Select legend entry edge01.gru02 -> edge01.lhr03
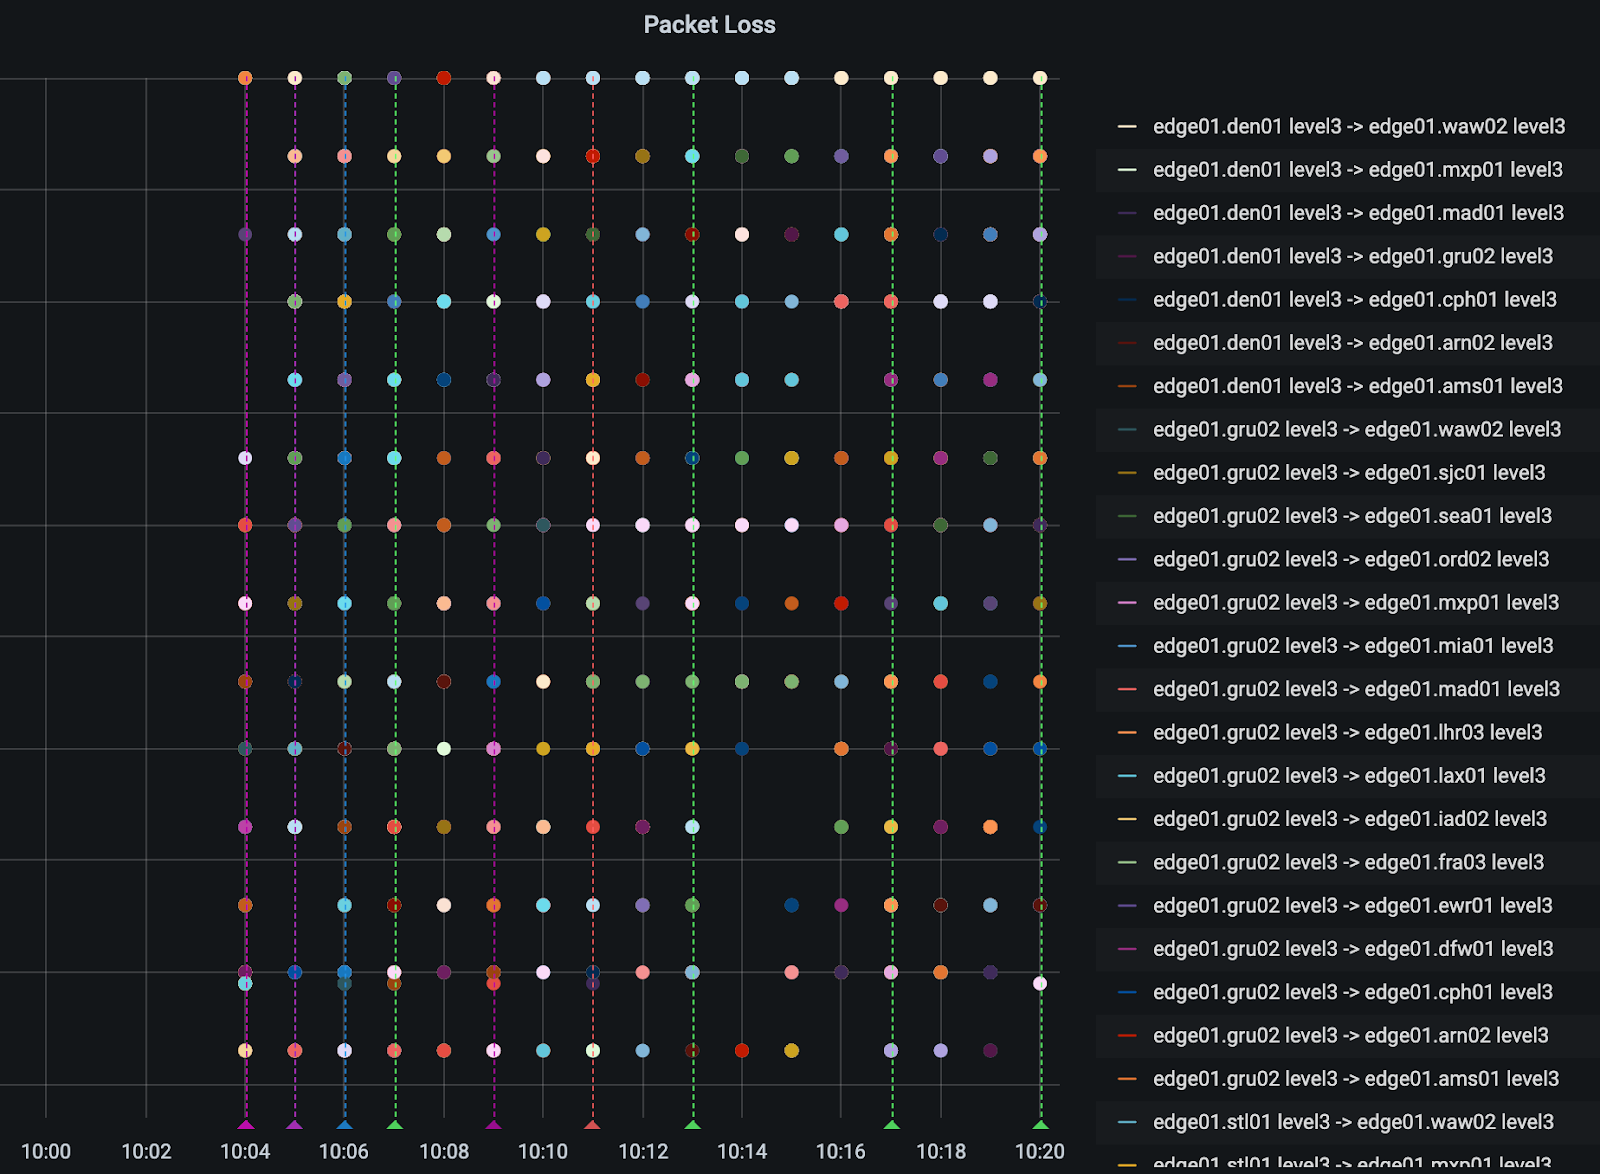The image size is (1600, 1174). 1347,732
